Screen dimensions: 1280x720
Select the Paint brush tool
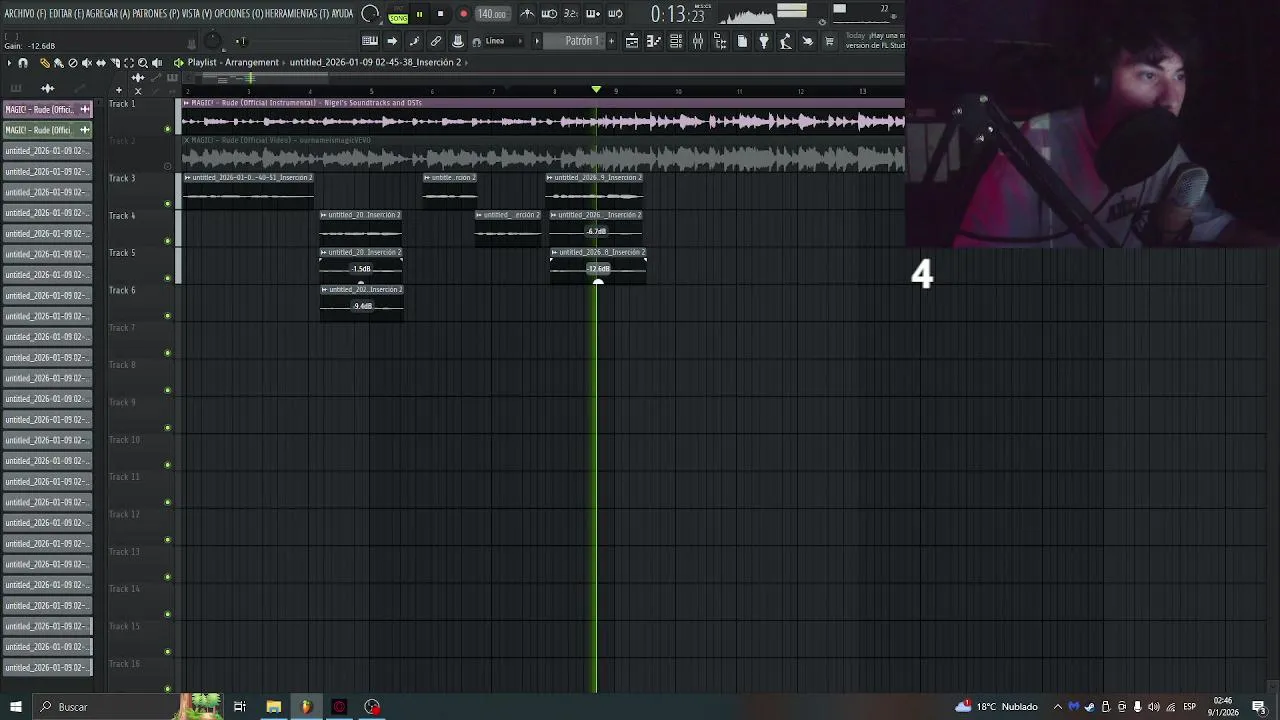tap(58, 63)
